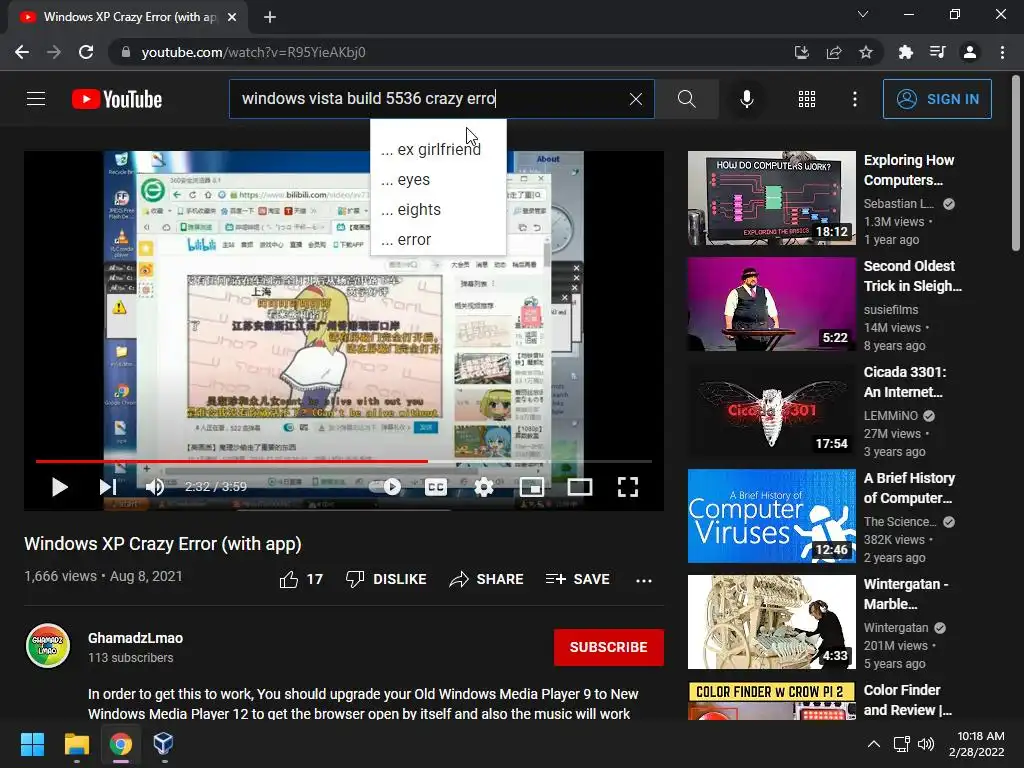
Task: Open the Chrome profile icon
Action: click(x=970, y=52)
